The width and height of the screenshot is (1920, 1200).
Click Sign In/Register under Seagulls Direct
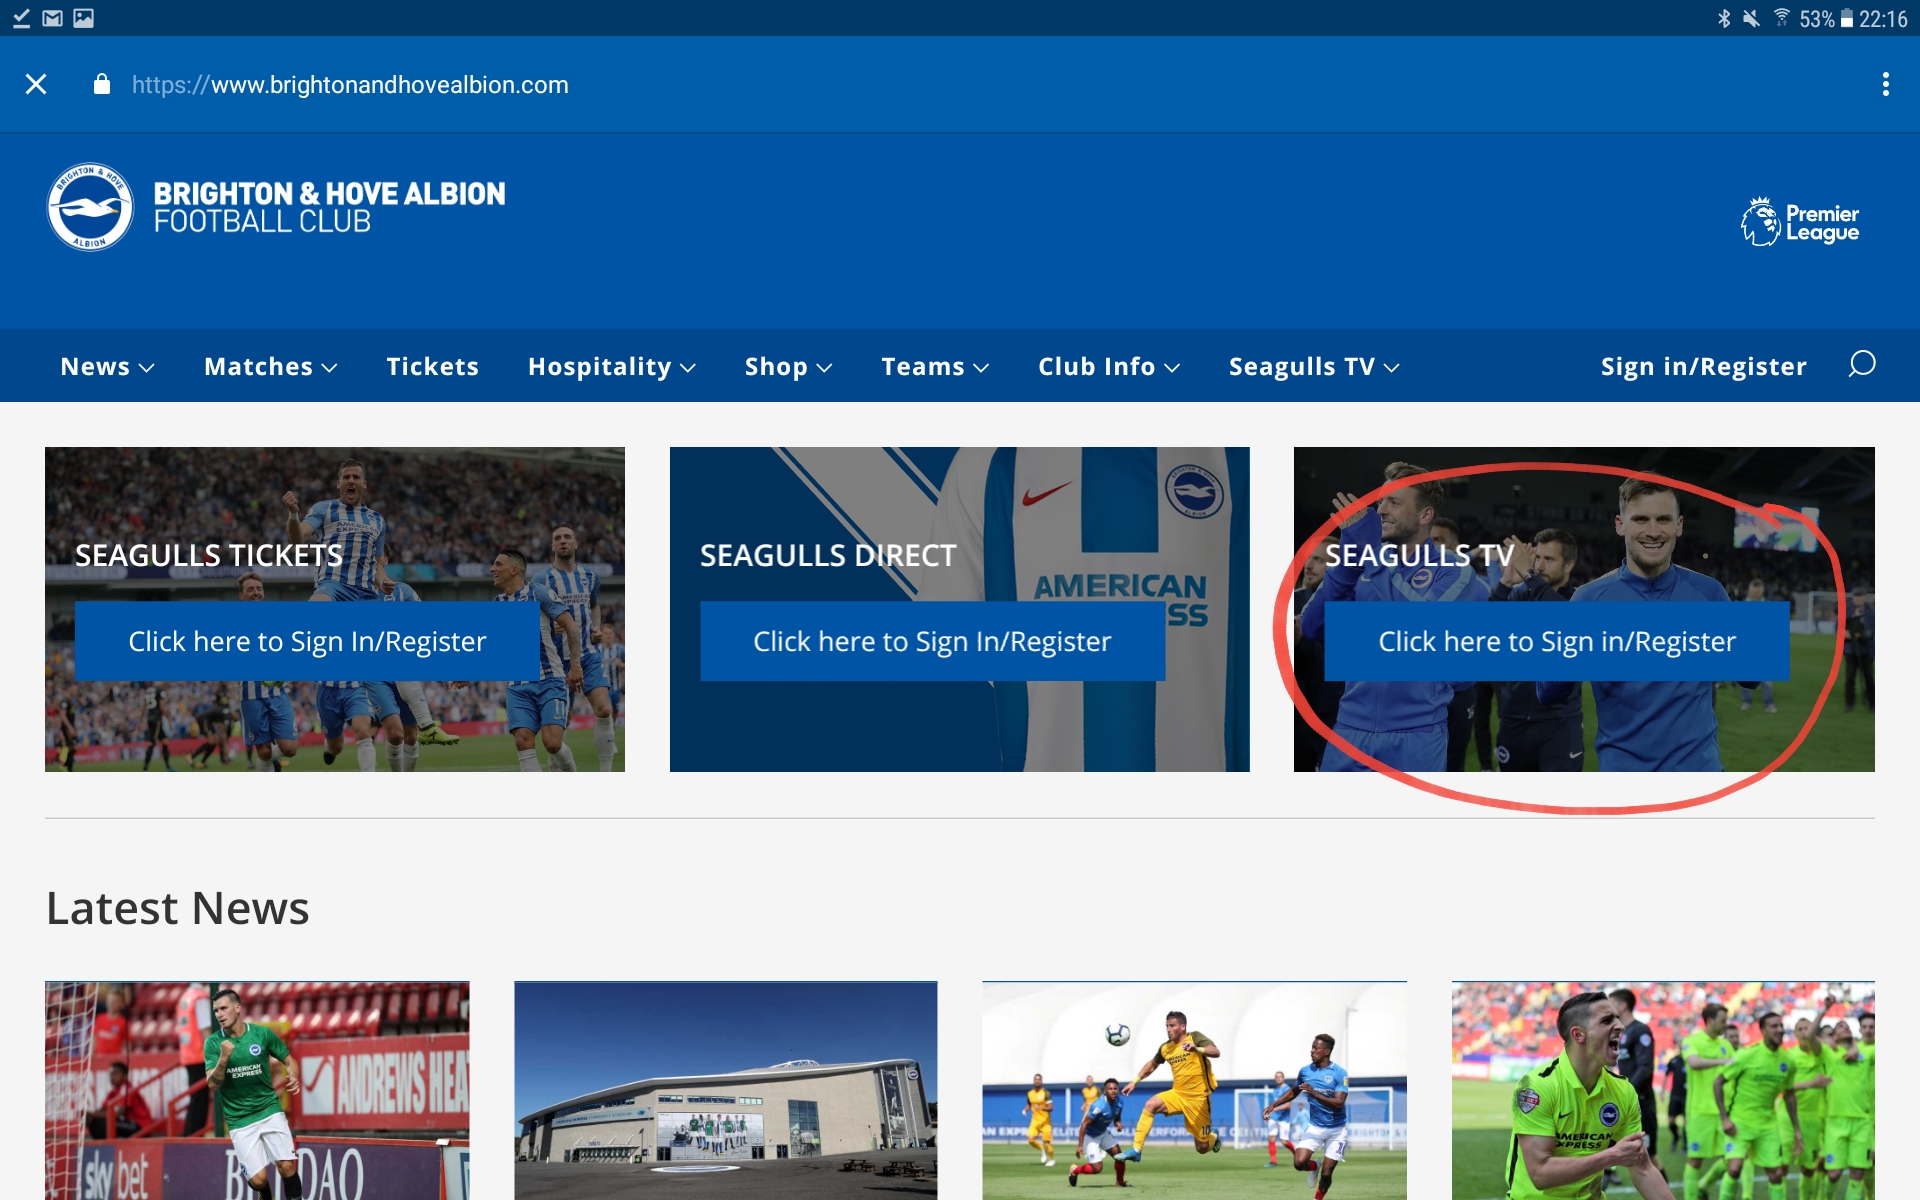[932, 641]
